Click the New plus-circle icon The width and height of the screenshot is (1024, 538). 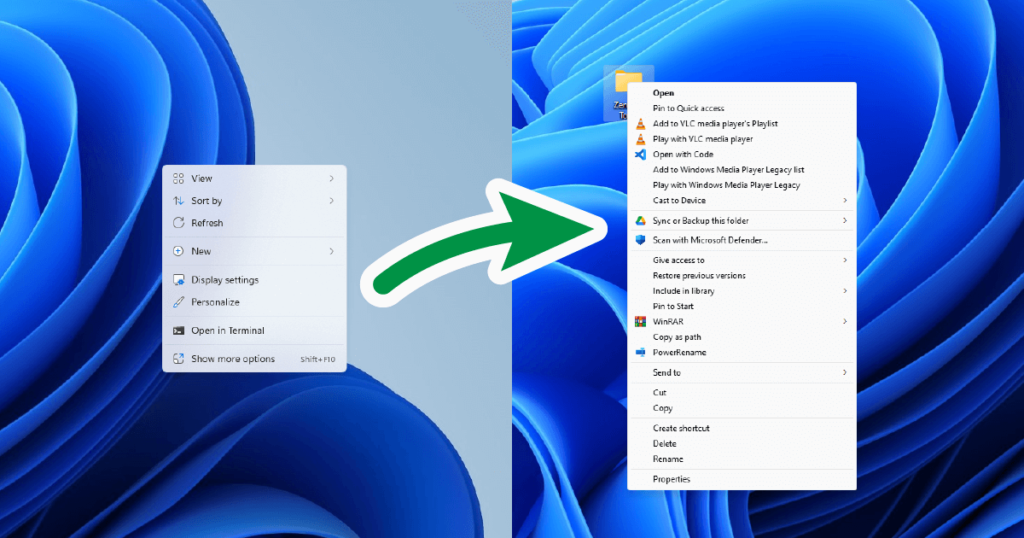coord(178,251)
